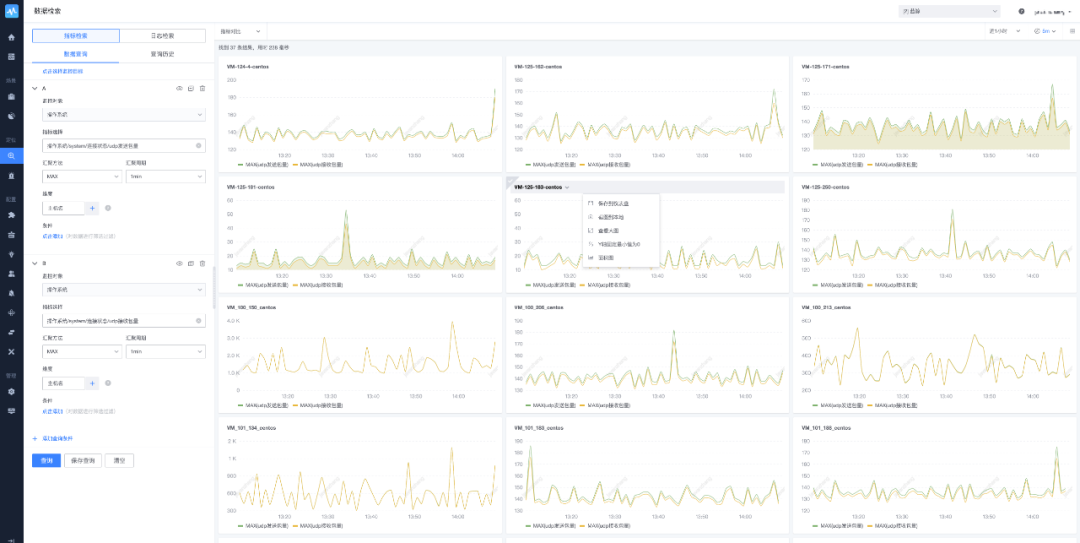Collapse query B section chevron

[35, 263]
